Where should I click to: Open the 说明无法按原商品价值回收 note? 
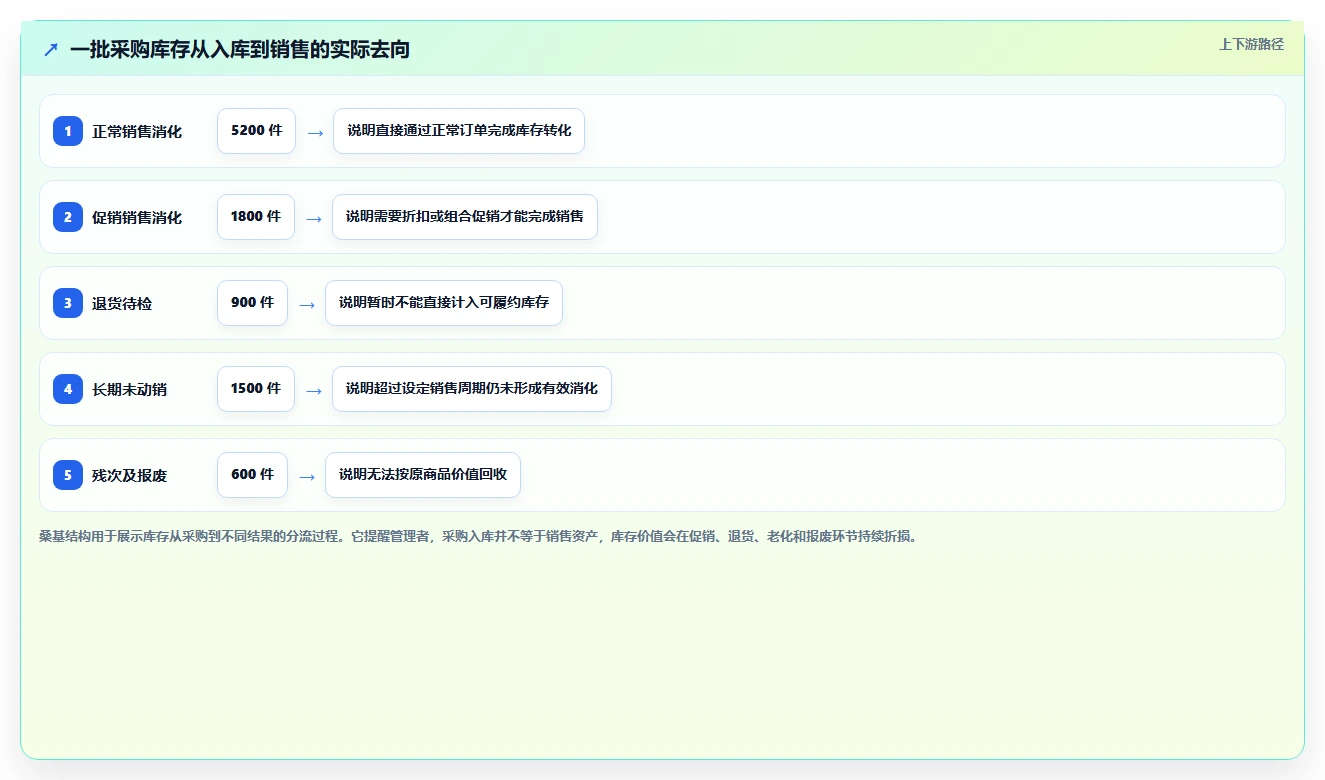coord(423,474)
